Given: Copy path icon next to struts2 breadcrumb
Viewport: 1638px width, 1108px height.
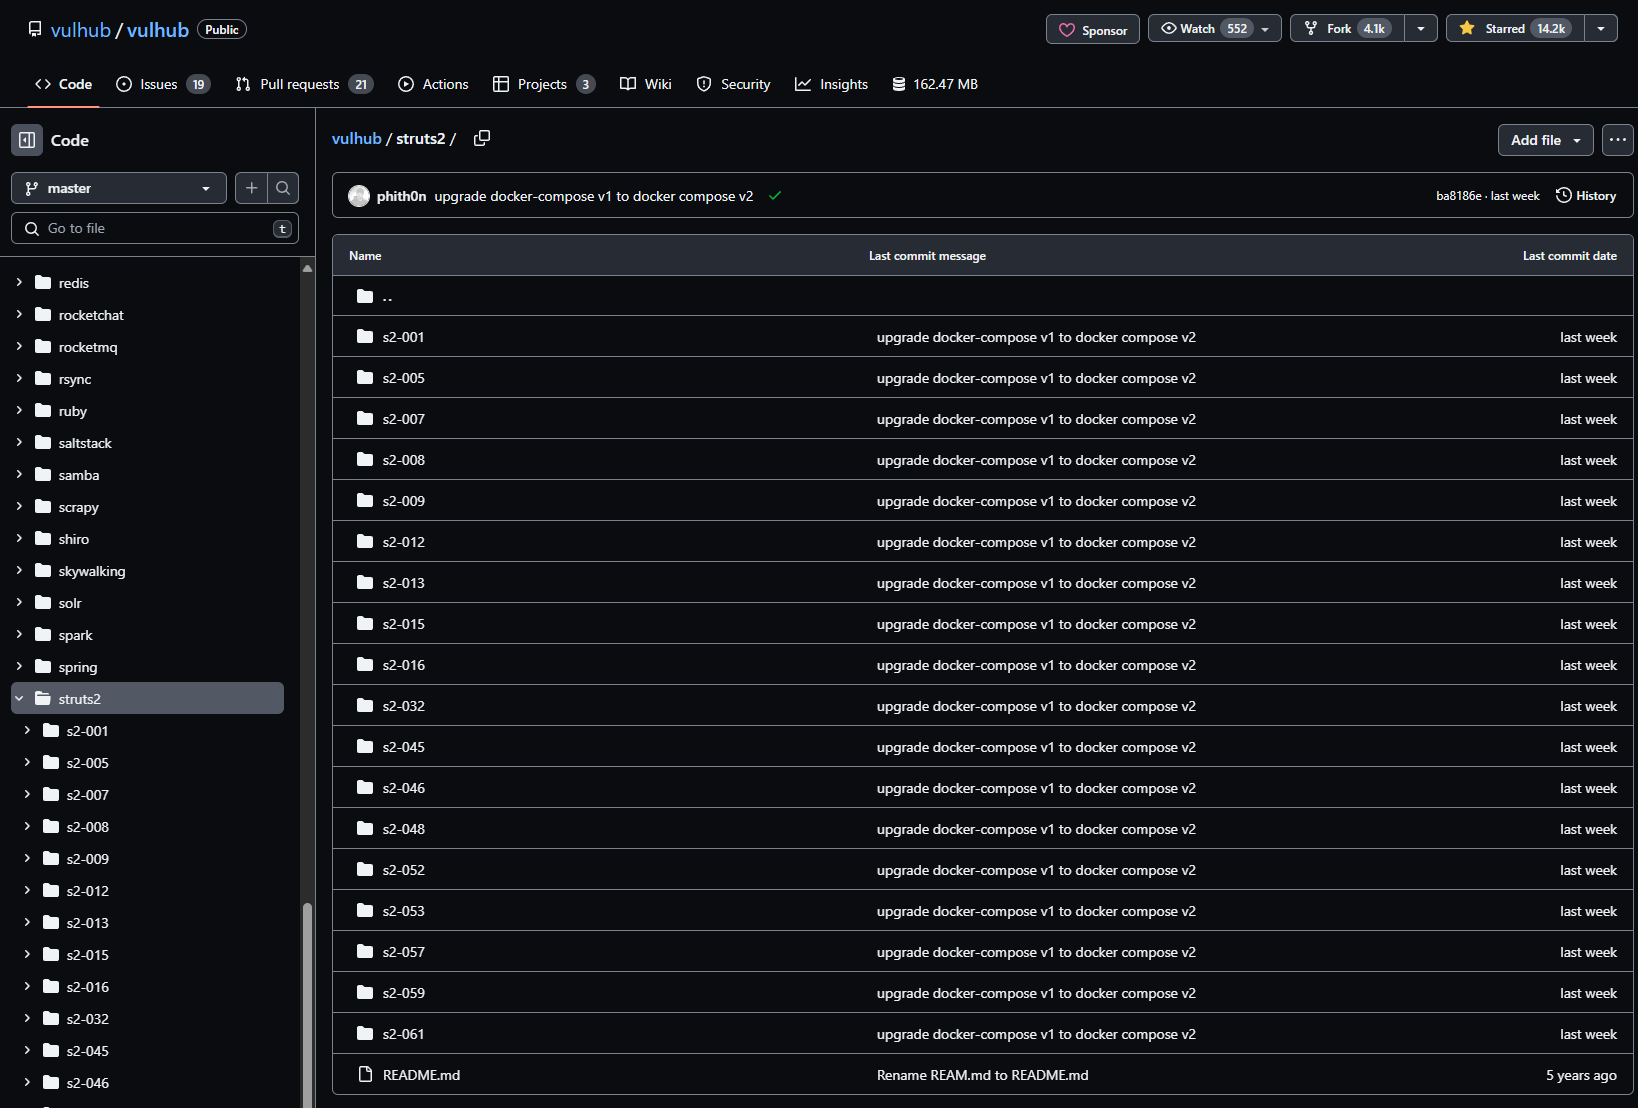Looking at the screenshot, I should tap(482, 138).
